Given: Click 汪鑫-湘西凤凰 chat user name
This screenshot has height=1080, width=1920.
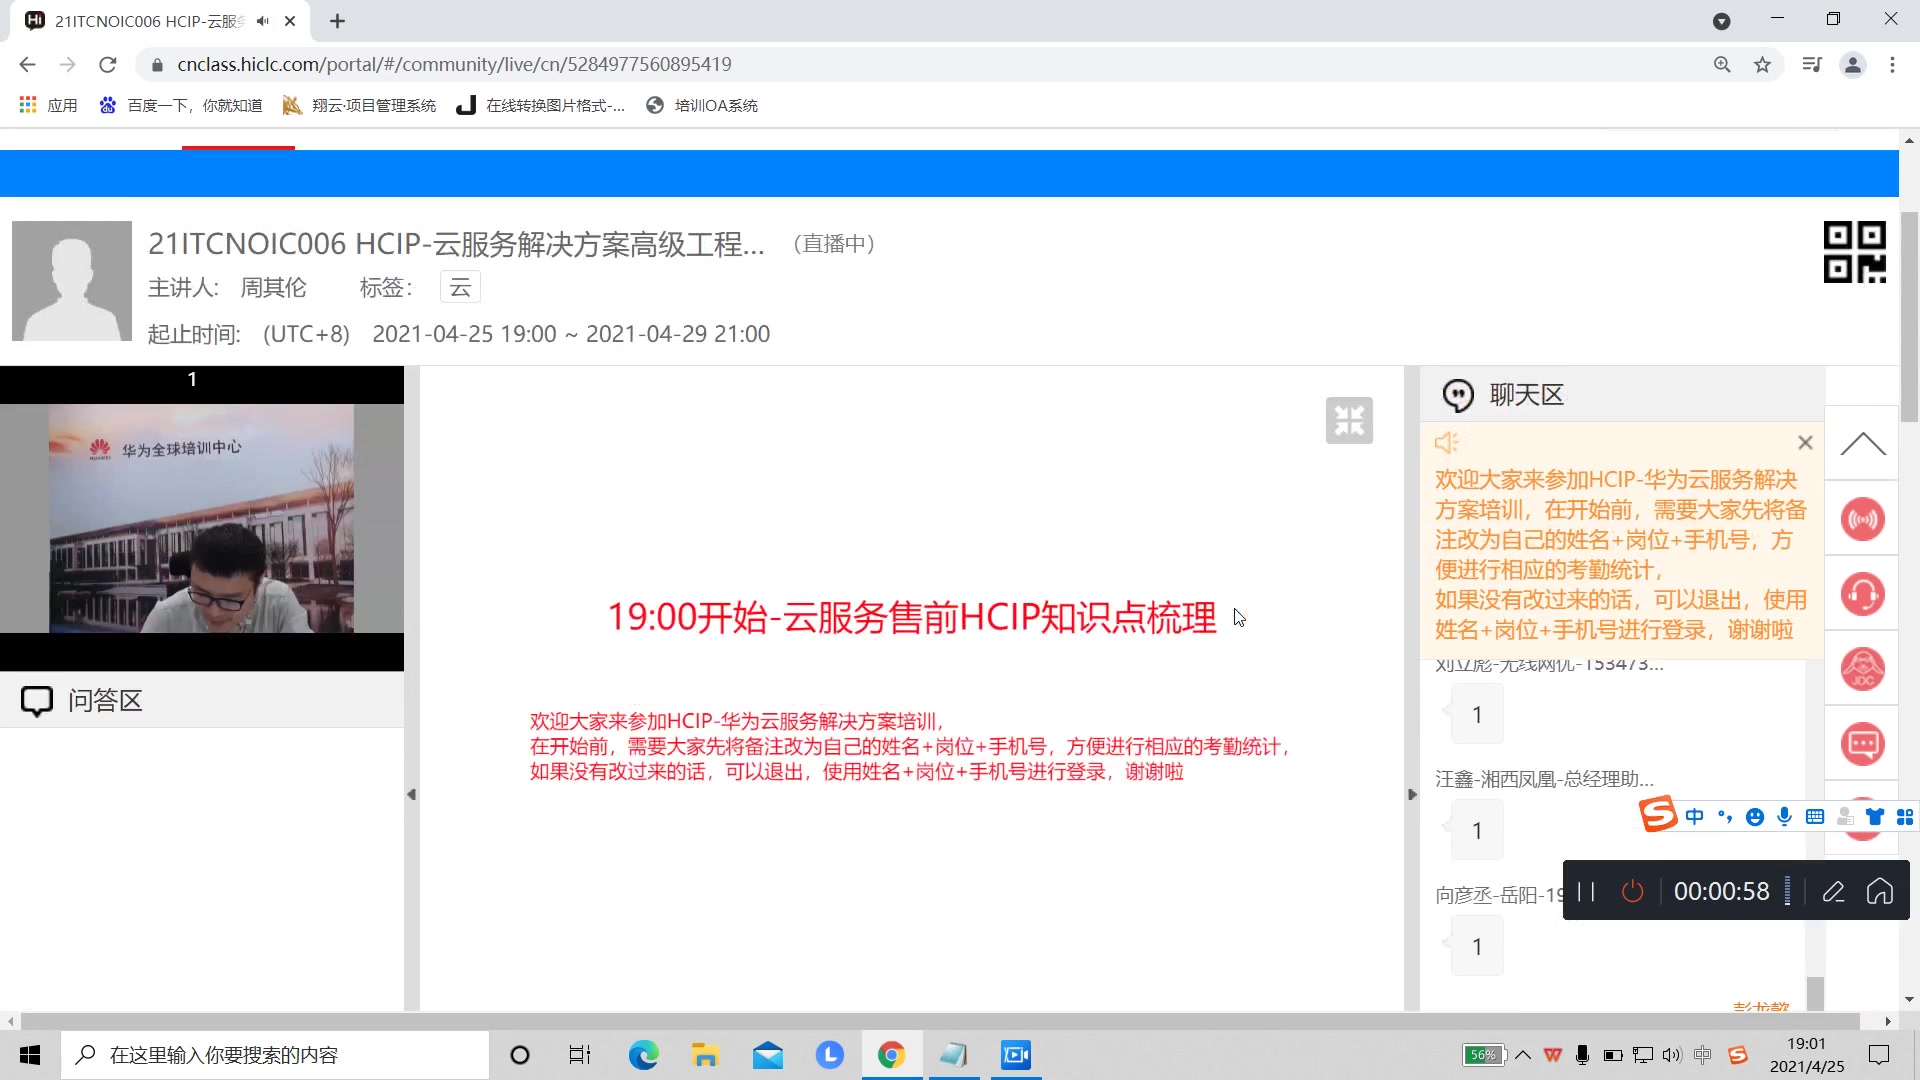Looking at the screenshot, I should [1545, 779].
